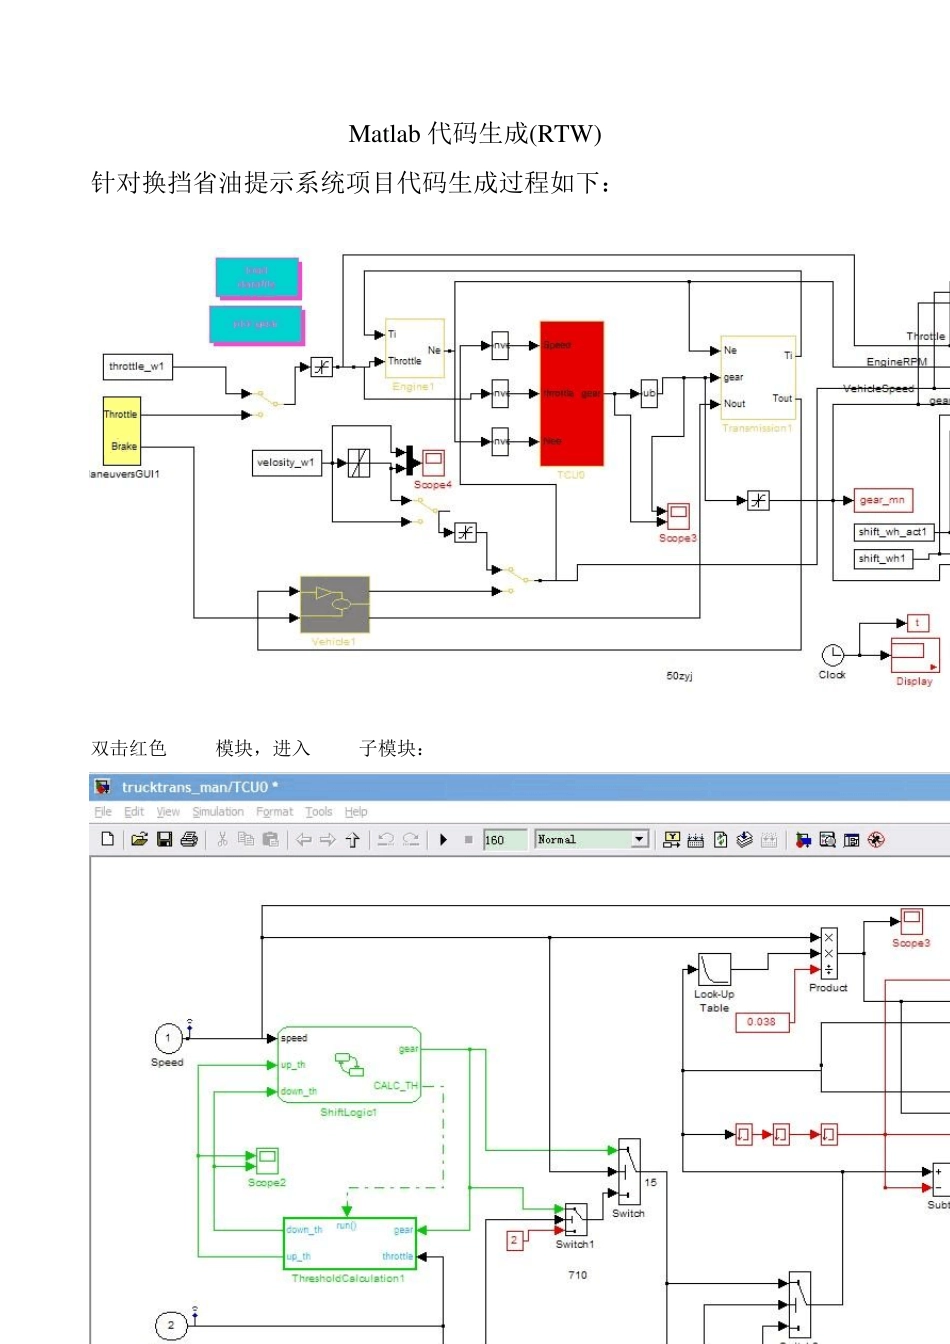The image size is (950, 1344).
Task: Click the upper cyan annotation block
Action: pyautogui.click(x=257, y=277)
